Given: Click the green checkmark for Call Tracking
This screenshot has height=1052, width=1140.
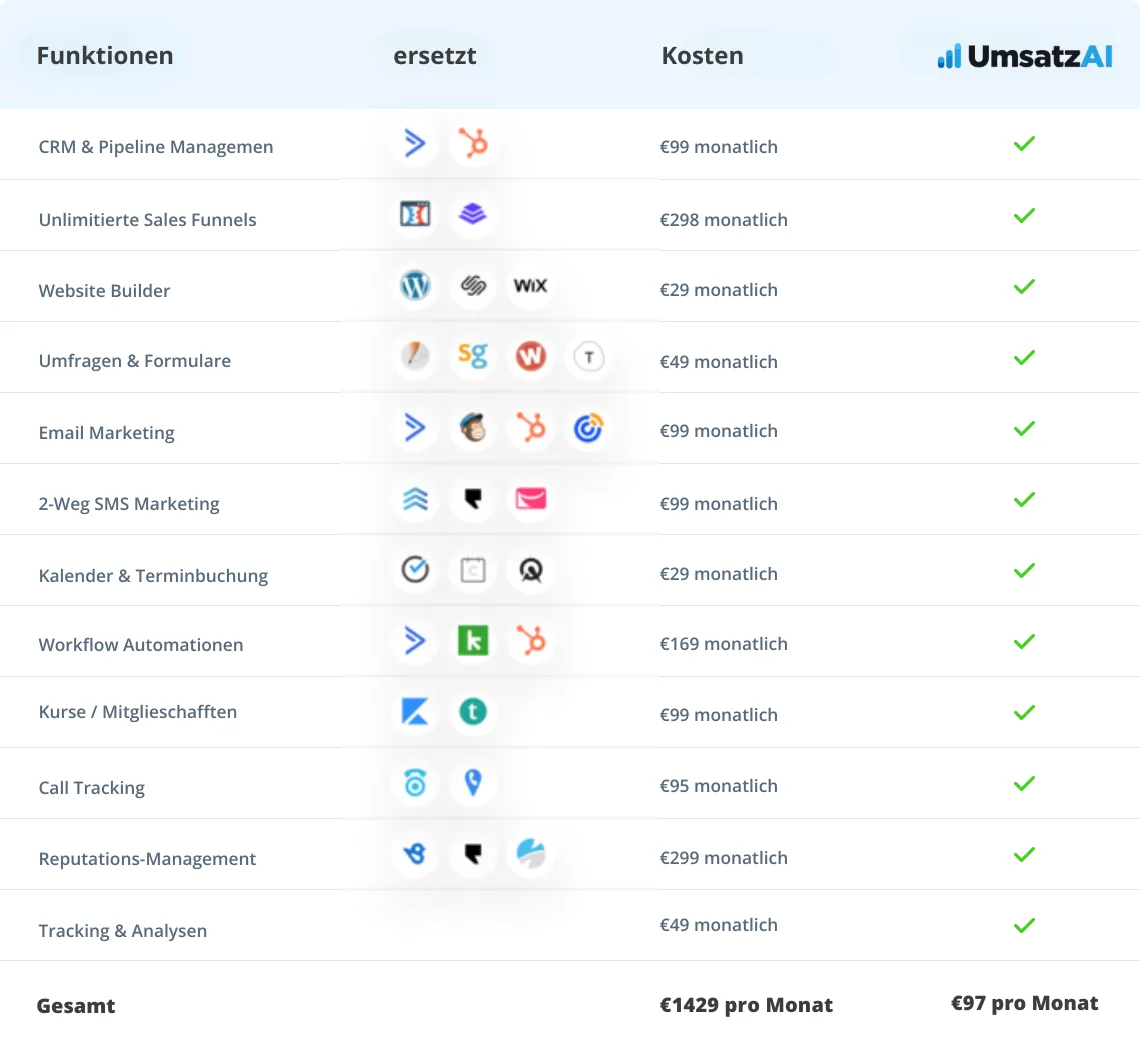Looking at the screenshot, I should point(1024,784).
